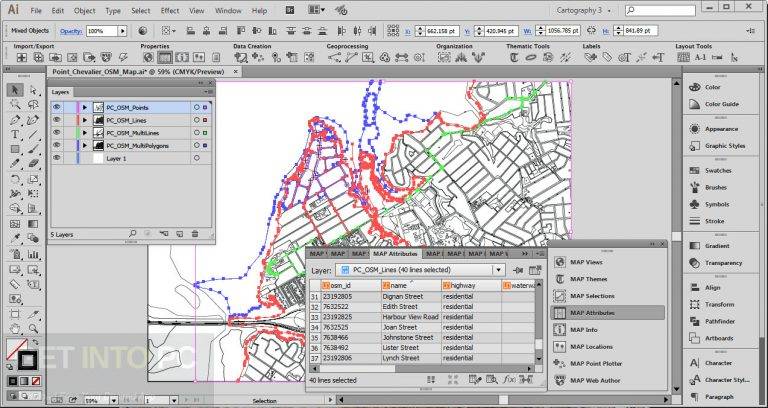Image resolution: width=768 pixels, height=408 pixels.
Task: Open the Opacity dropdown arrow
Action: coord(122,31)
